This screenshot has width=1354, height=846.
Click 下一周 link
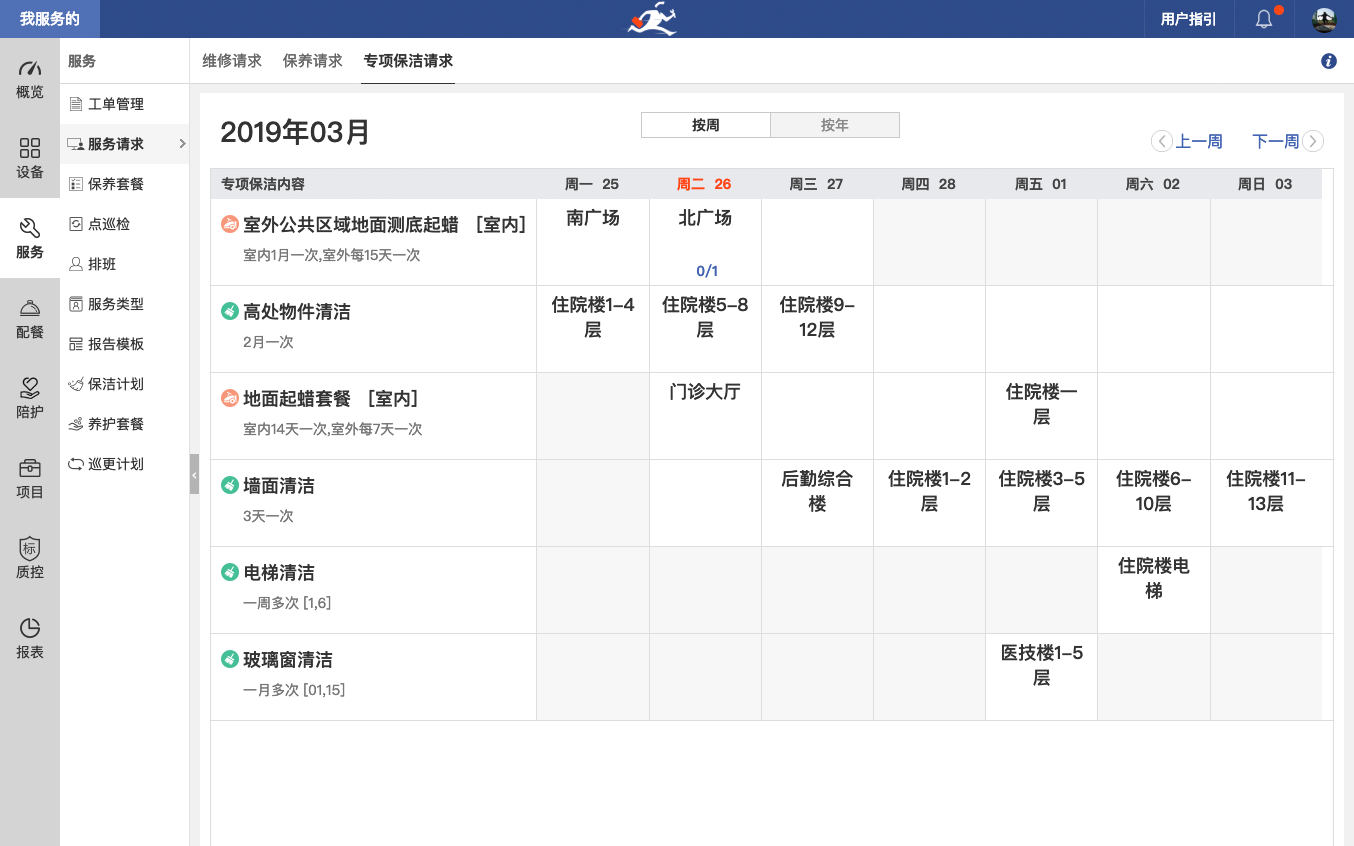(1276, 141)
